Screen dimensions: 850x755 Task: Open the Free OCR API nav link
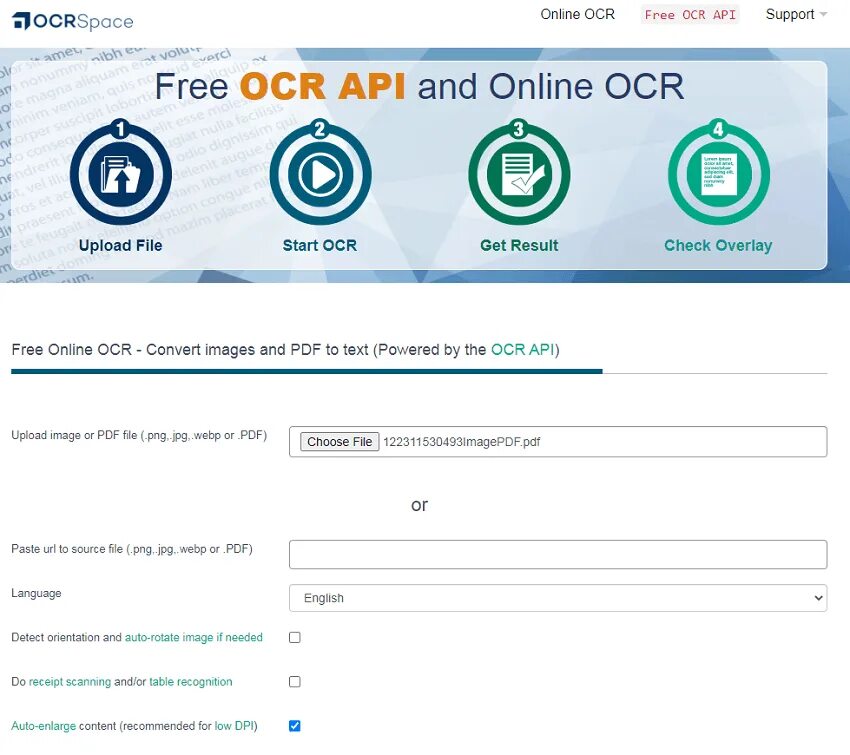(690, 15)
